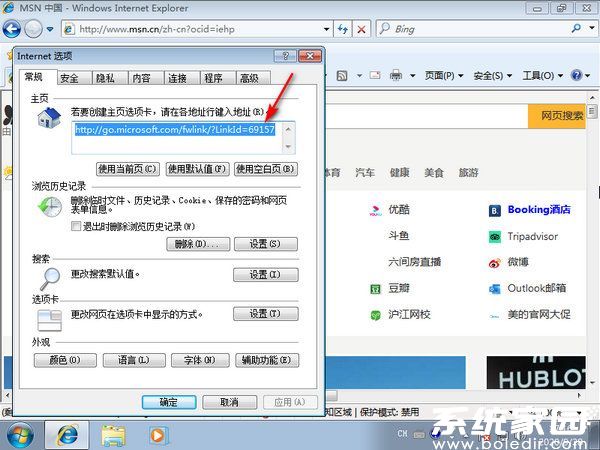Click the Windows Start orb
Image resolution: width=600 pixels, height=450 pixels.
tap(20, 435)
